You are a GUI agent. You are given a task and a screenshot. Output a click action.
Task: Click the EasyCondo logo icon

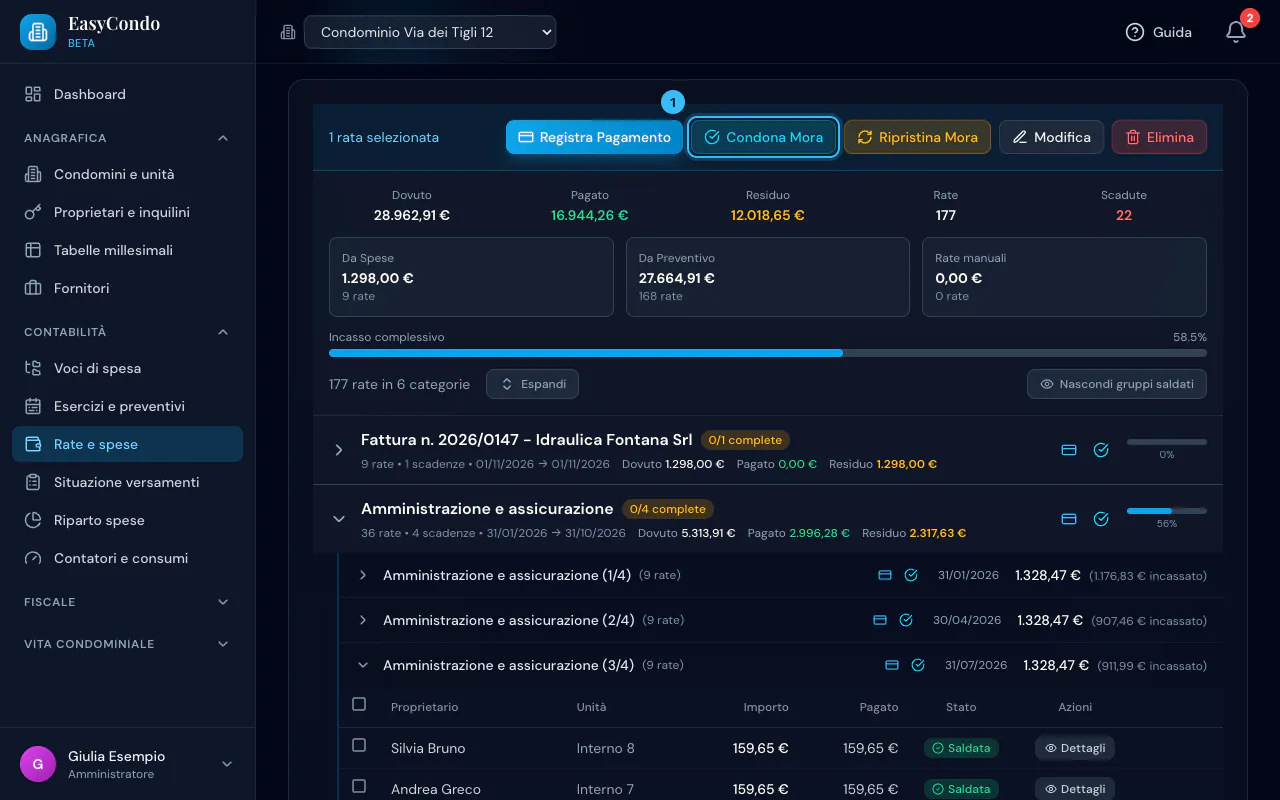(38, 32)
